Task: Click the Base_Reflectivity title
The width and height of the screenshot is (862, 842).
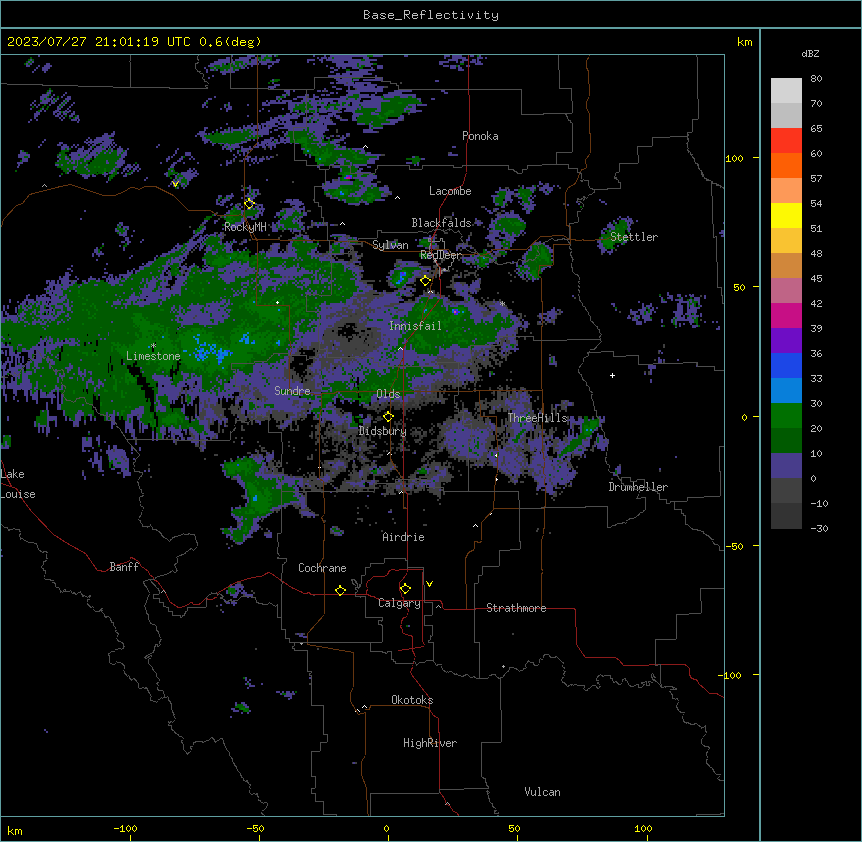Action: click(431, 15)
